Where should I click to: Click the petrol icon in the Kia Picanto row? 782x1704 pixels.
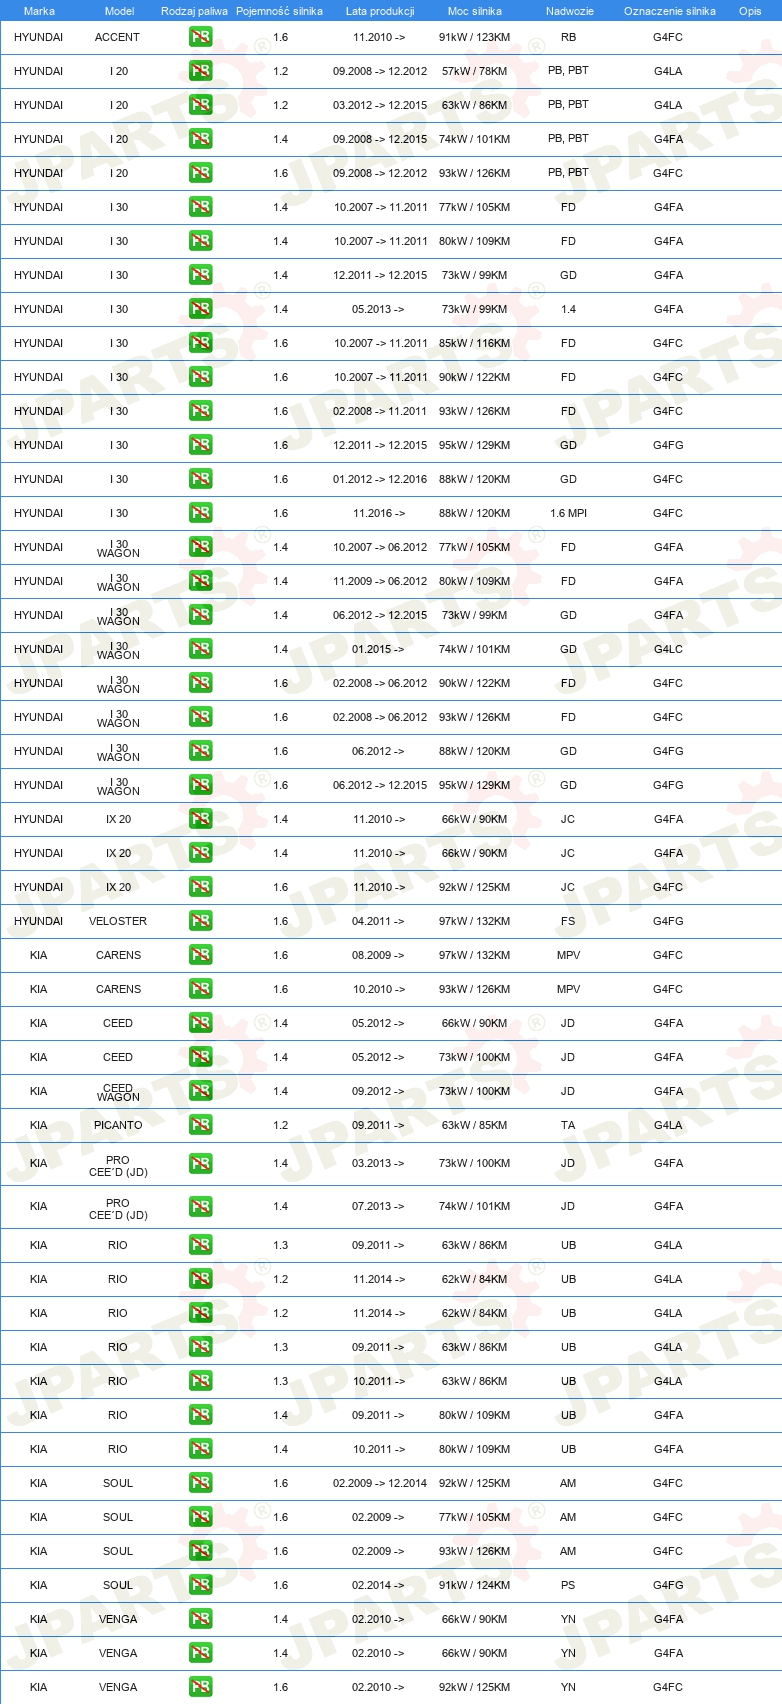201,1125
